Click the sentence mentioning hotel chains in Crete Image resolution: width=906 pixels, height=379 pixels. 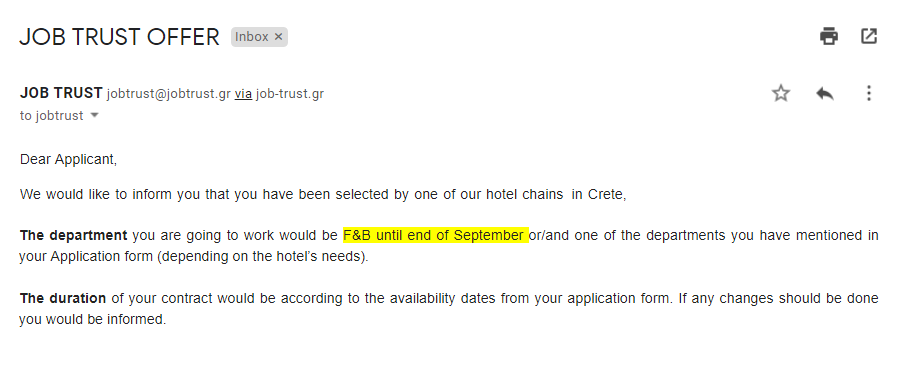pyautogui.click(x=323, y=194)
